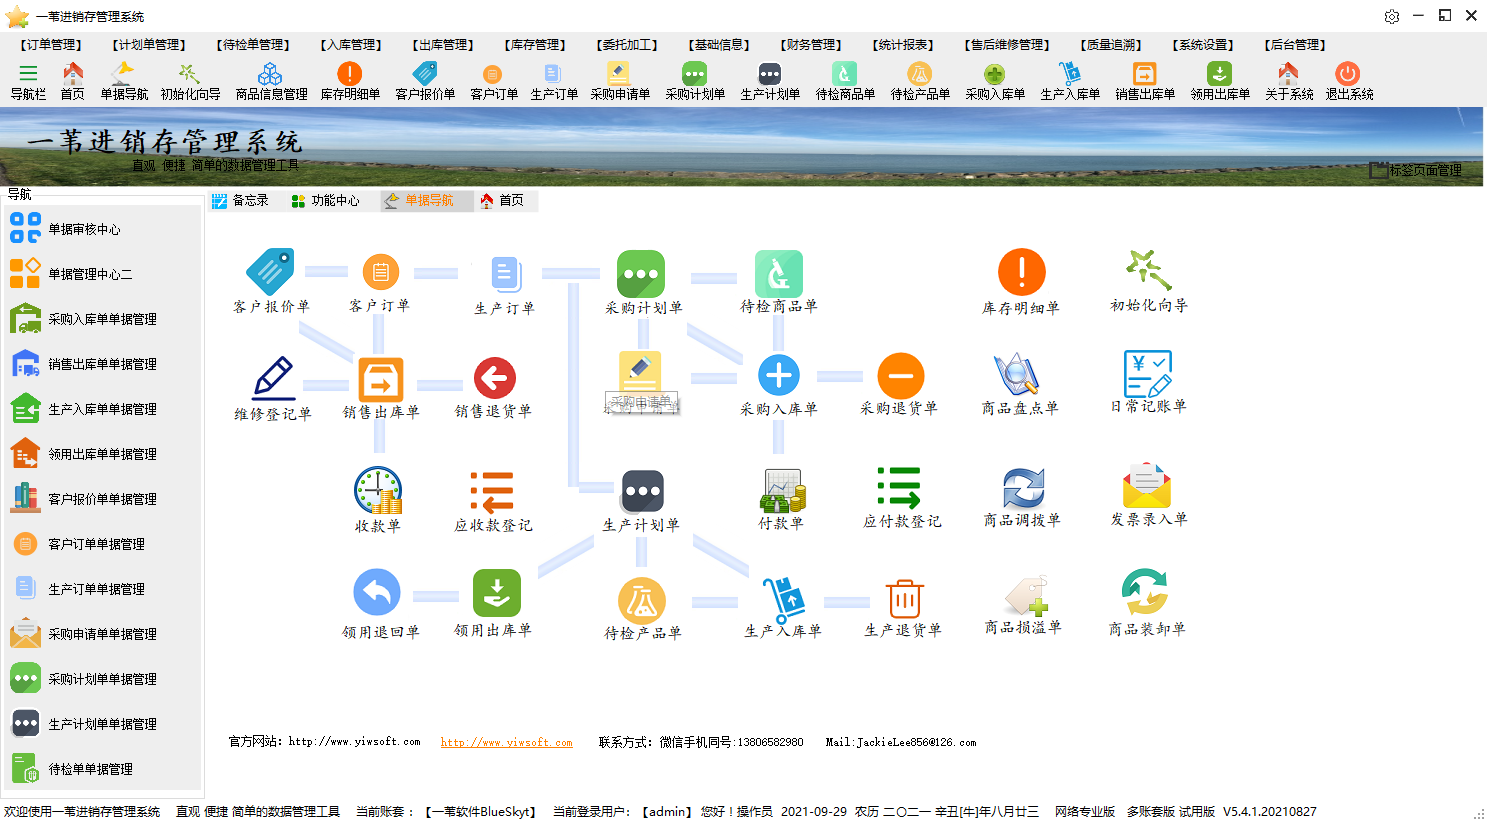Screen dimensions: 1487x822
Task: Click the 退出系统 power icon
Action: [1348, 73]
